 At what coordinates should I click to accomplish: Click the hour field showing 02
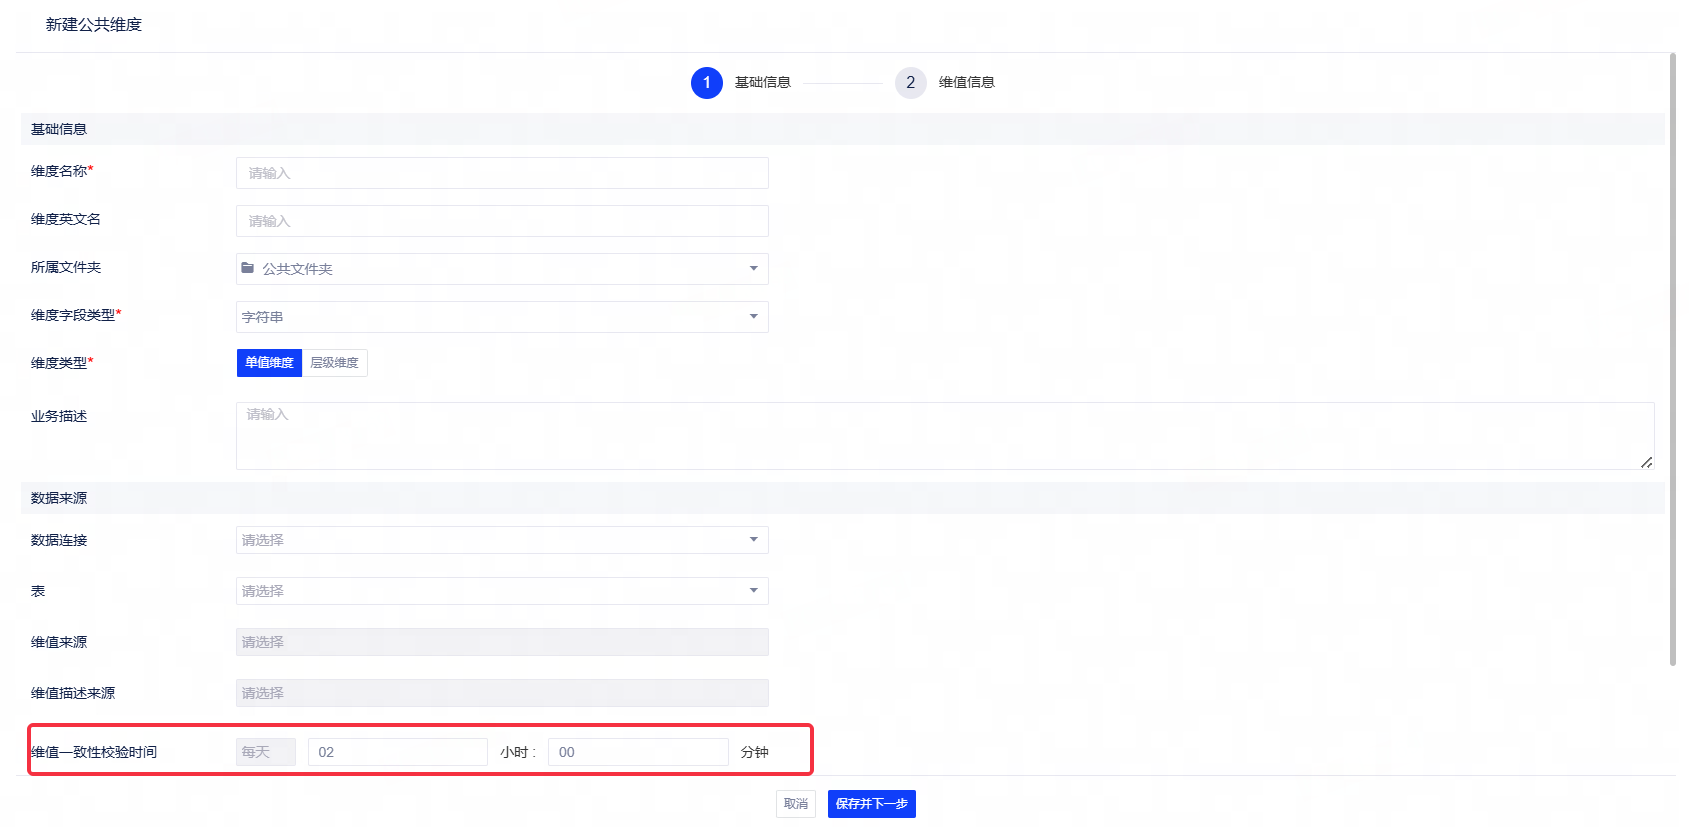pyautogui.click(x=398, y=752)
